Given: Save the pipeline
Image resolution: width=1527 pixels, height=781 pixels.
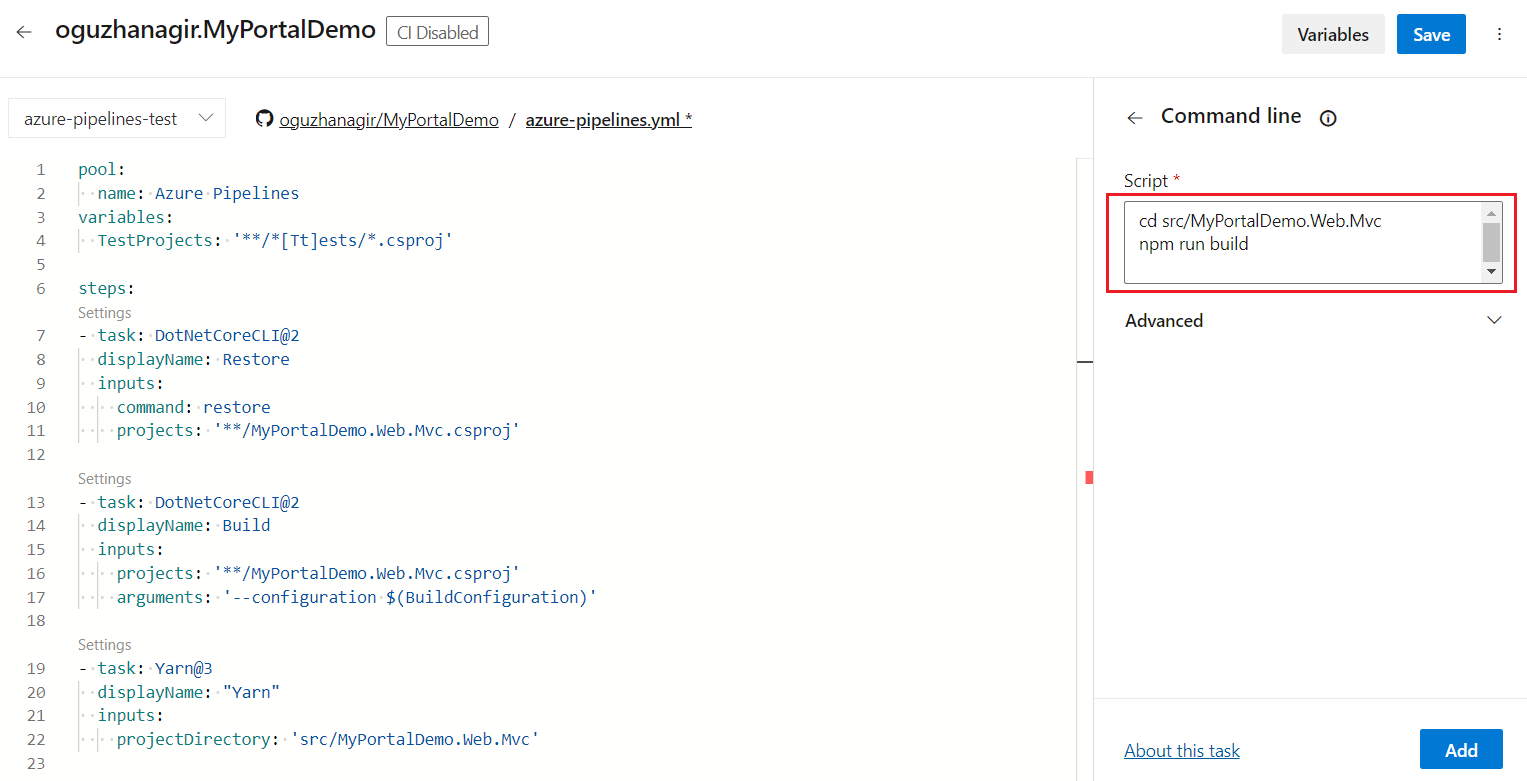Looking at the screenshot, I should pyautogui.click(x=1431, y=34).
